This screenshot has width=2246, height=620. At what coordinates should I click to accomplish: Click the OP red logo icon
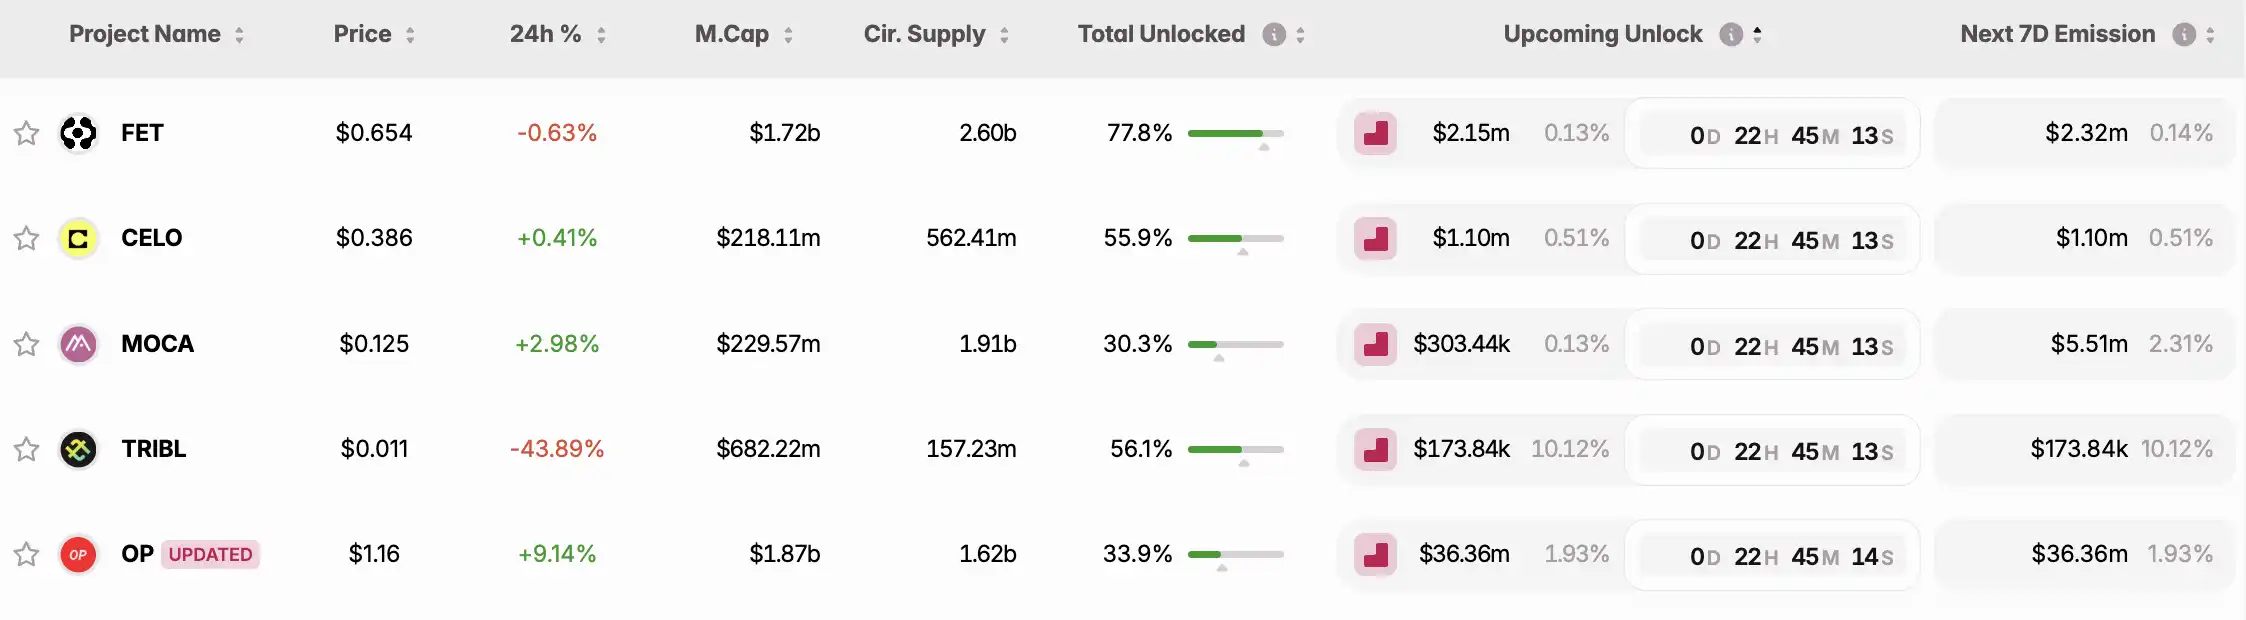point(78,554)
